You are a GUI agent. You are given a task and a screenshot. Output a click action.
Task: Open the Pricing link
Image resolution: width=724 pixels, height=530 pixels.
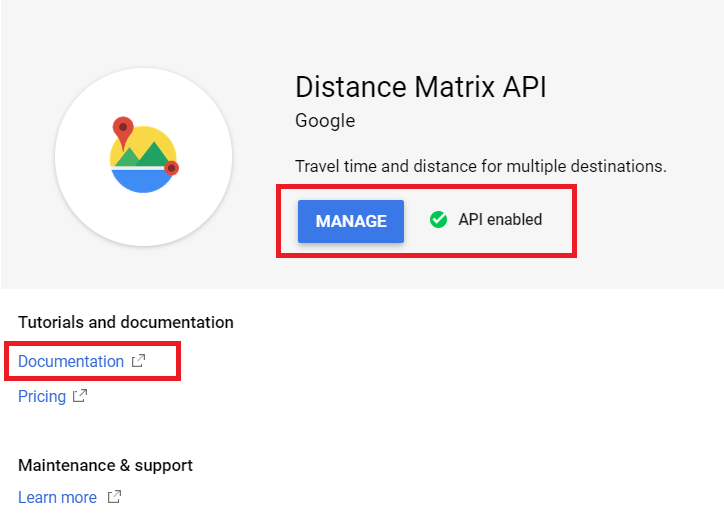click(42, 396)
